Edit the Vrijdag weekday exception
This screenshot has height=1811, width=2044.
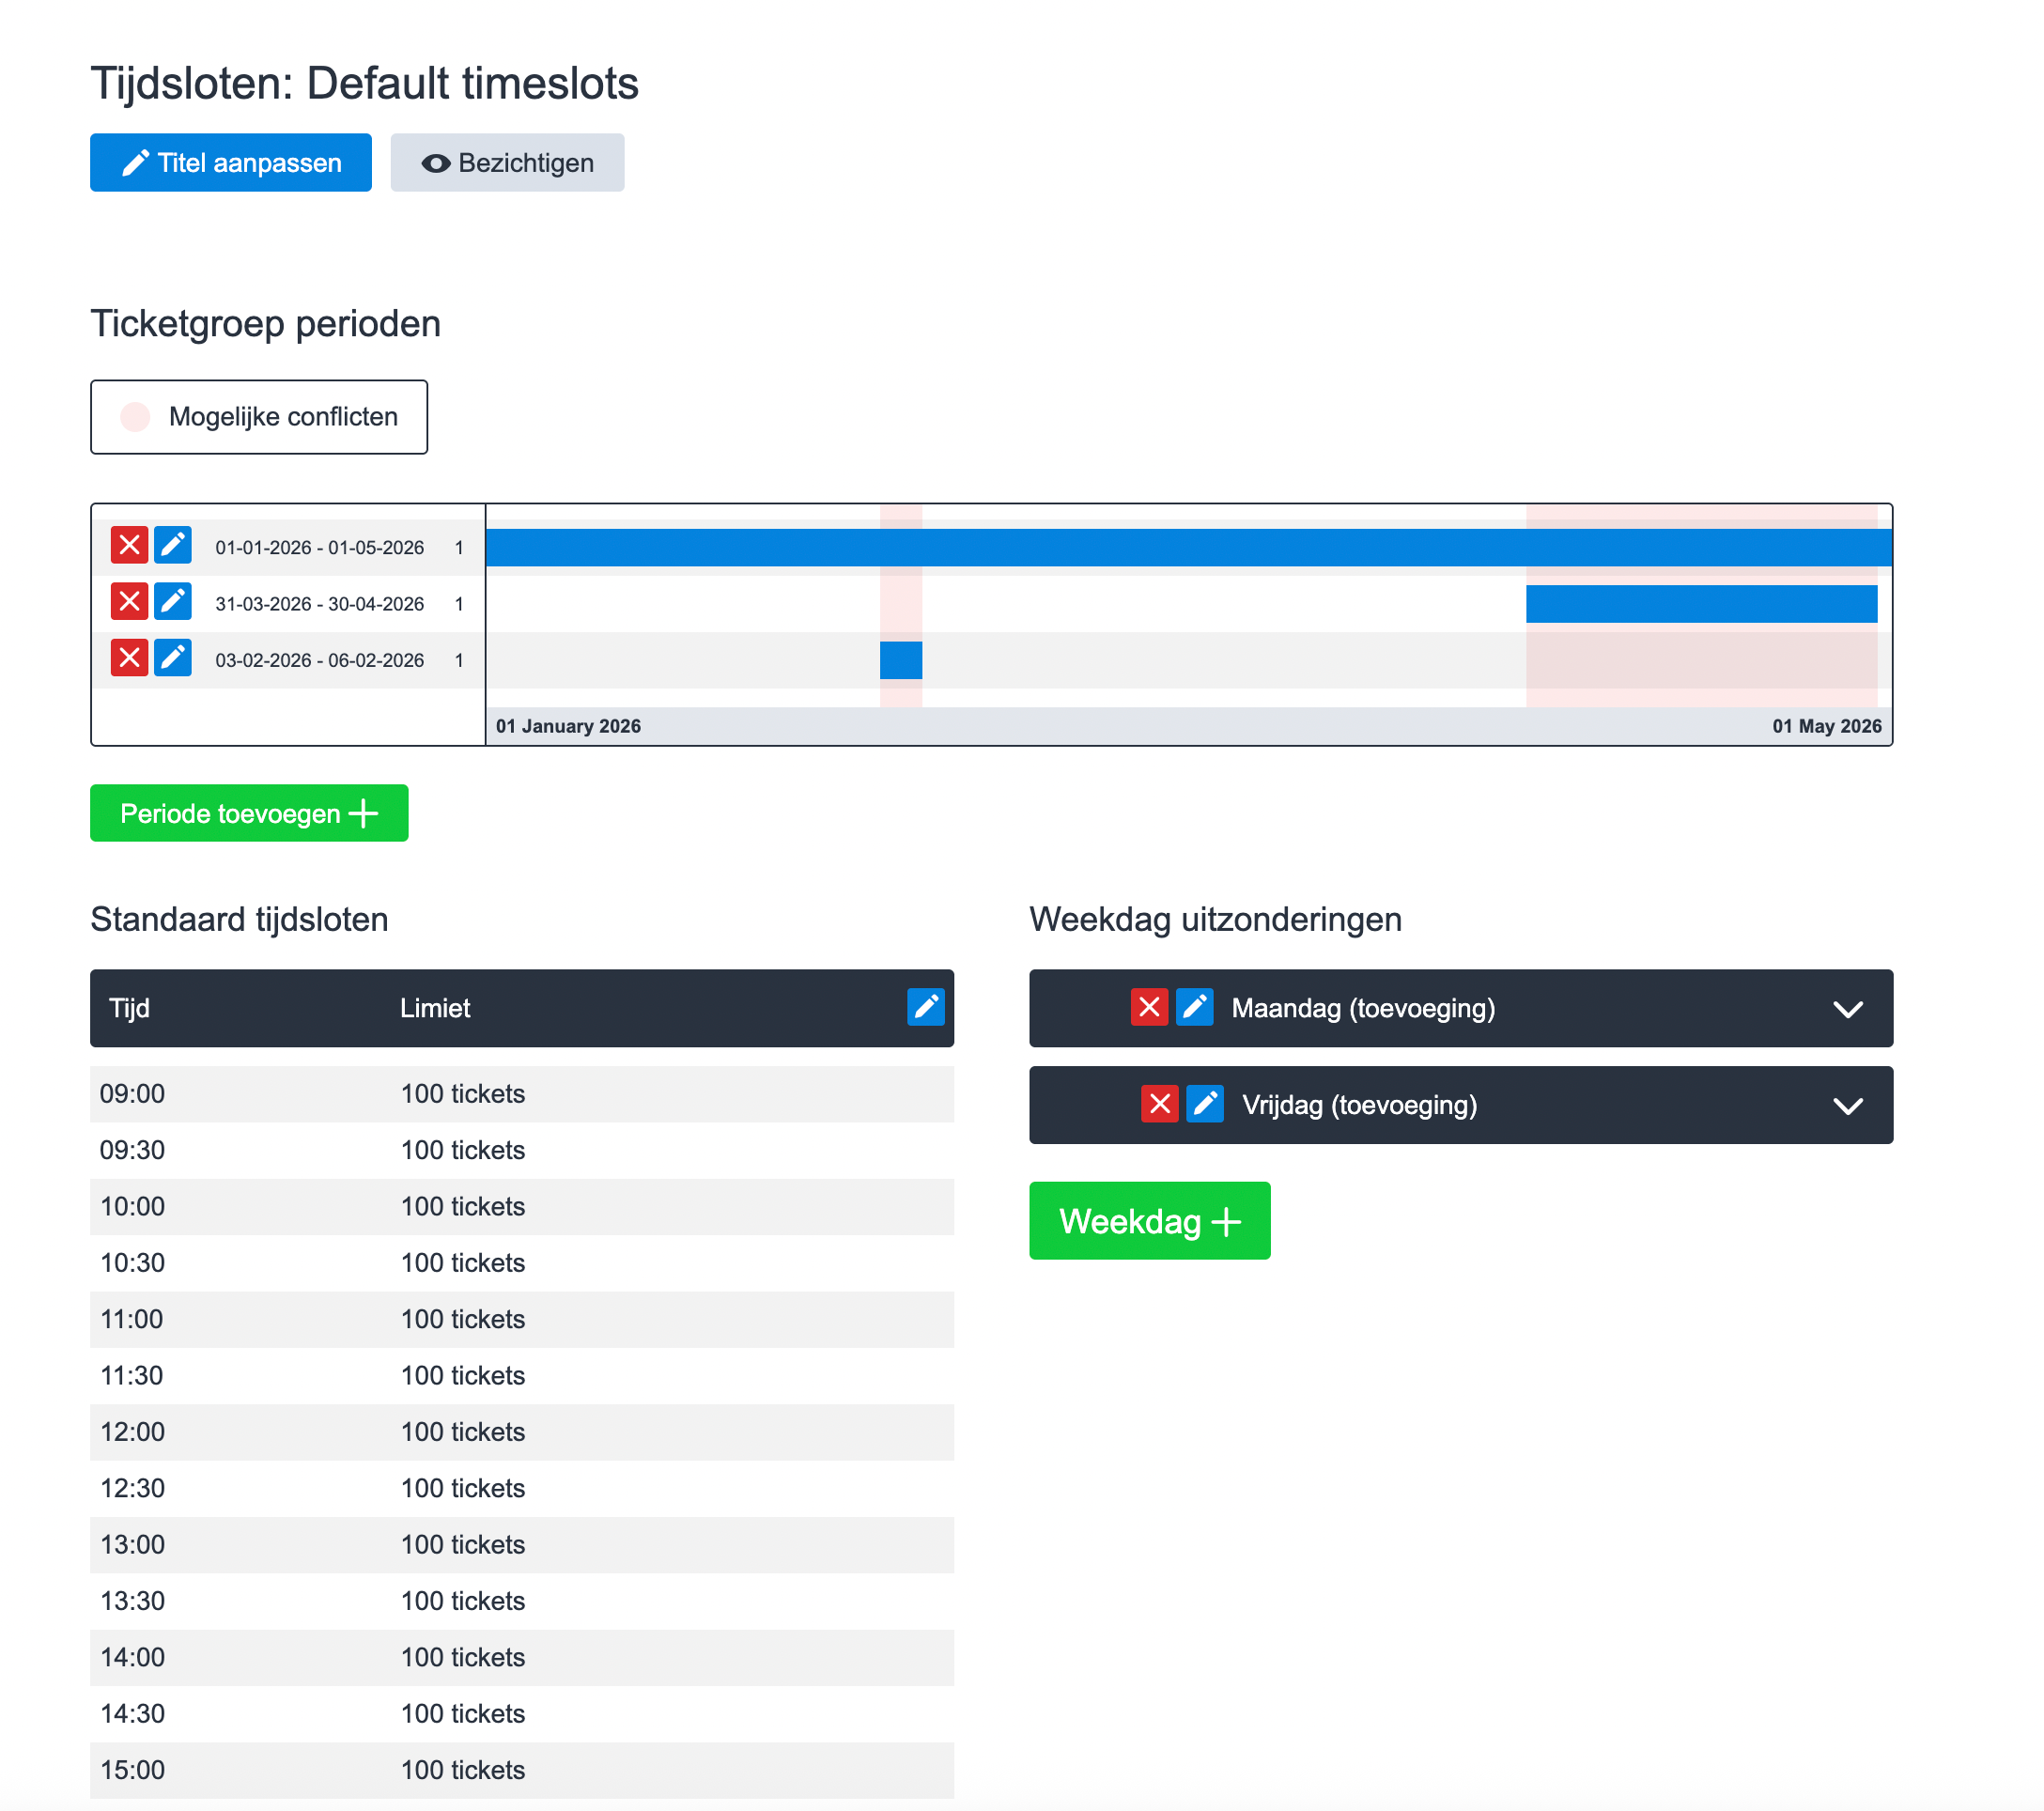click(1204, 1104)
